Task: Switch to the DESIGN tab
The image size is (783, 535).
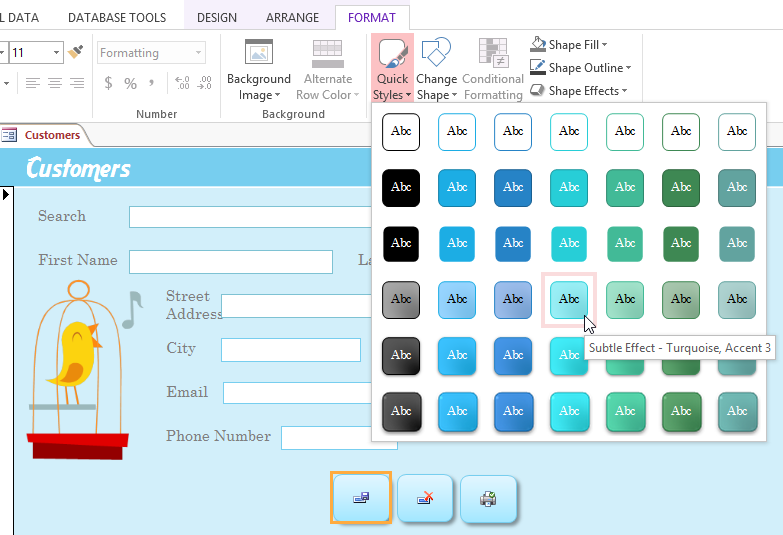Action: tap(217, 17)
